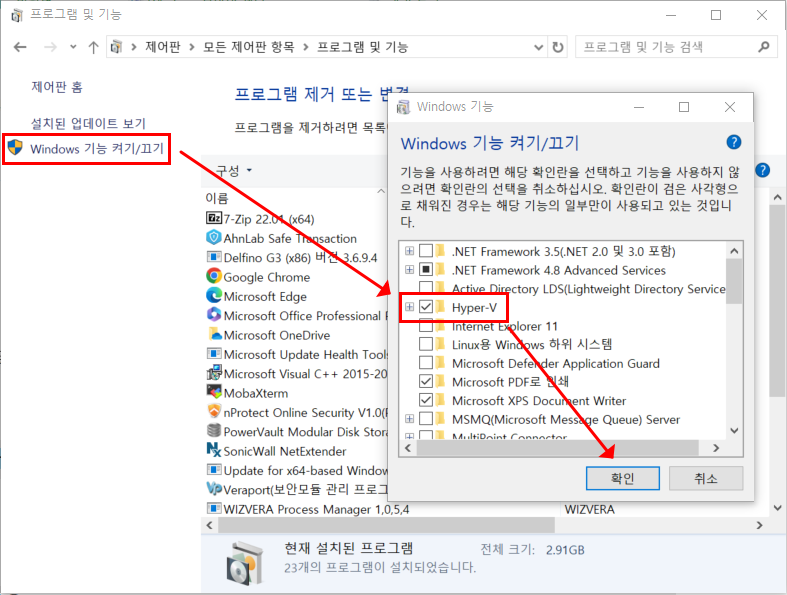Click the nProtect Online Security icon

[214, 411]
